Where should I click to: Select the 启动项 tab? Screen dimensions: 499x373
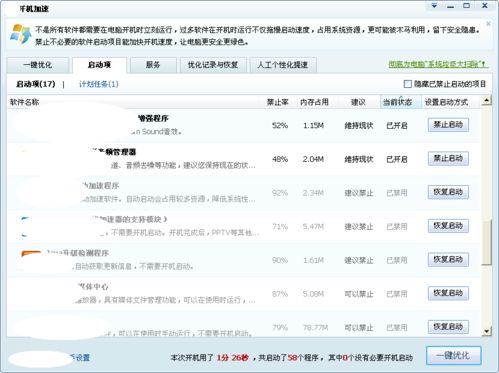click(x=99, y=65)
